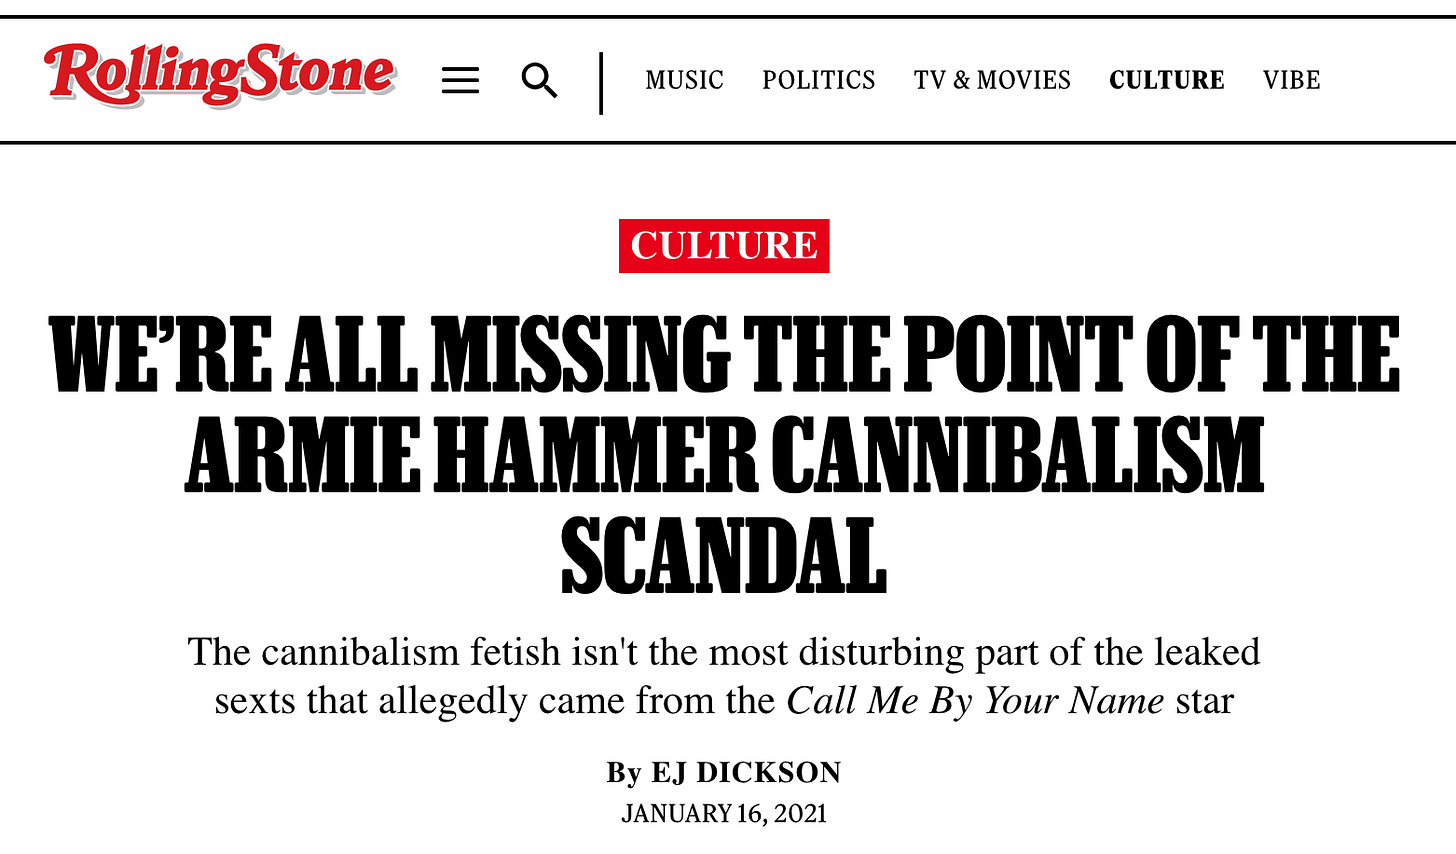Viewport: 1456px width, 854px height.
Task: Select TV & Movies in navigation
Action: 992,80
